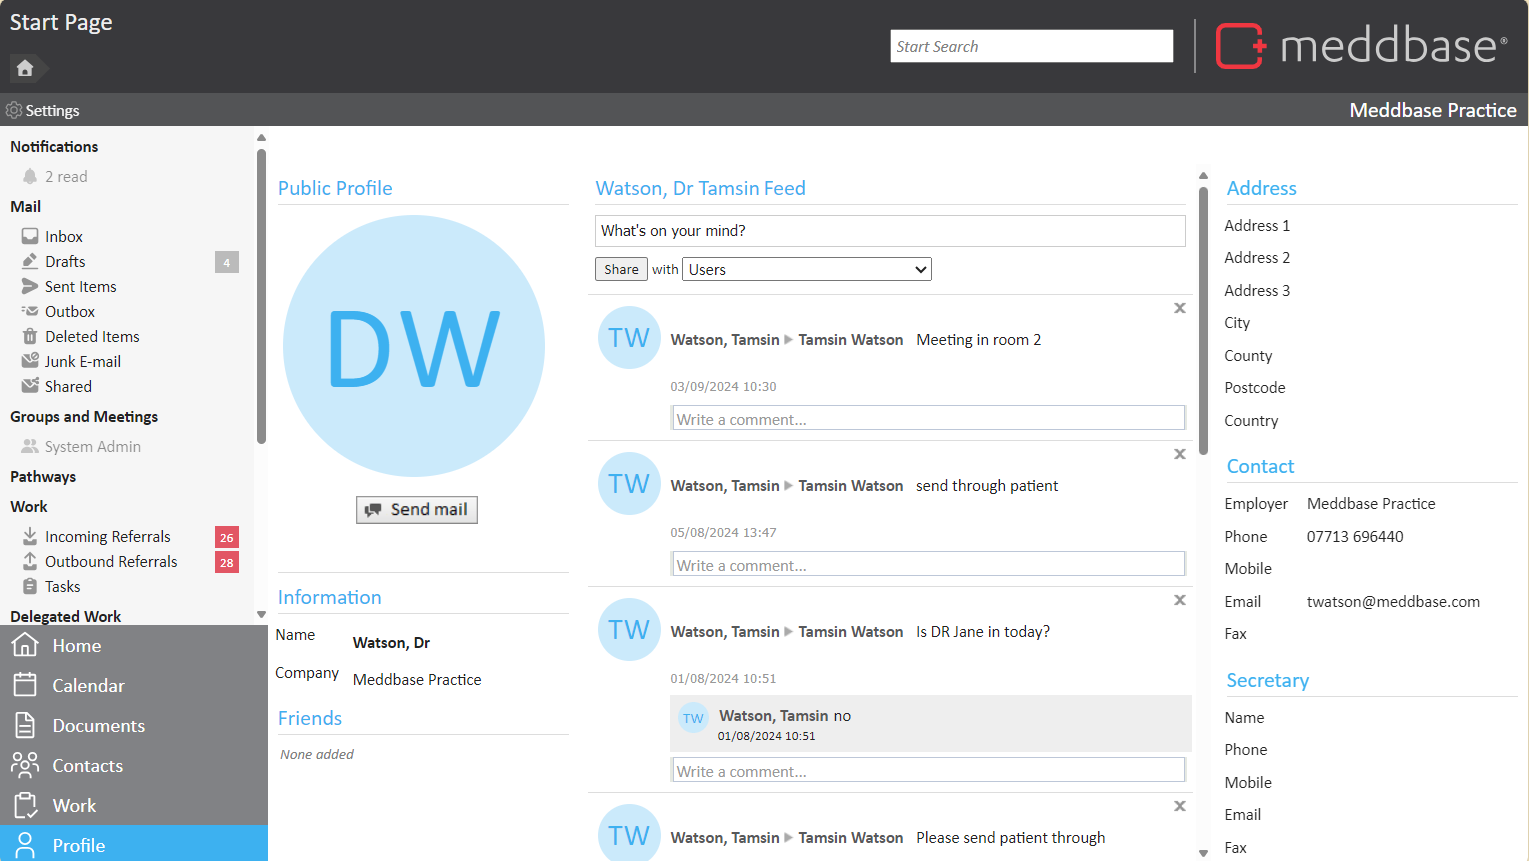Dismiss the 'Meeting in room 2' post
Screen dimensions: 1529x861
coord(1180,308)
